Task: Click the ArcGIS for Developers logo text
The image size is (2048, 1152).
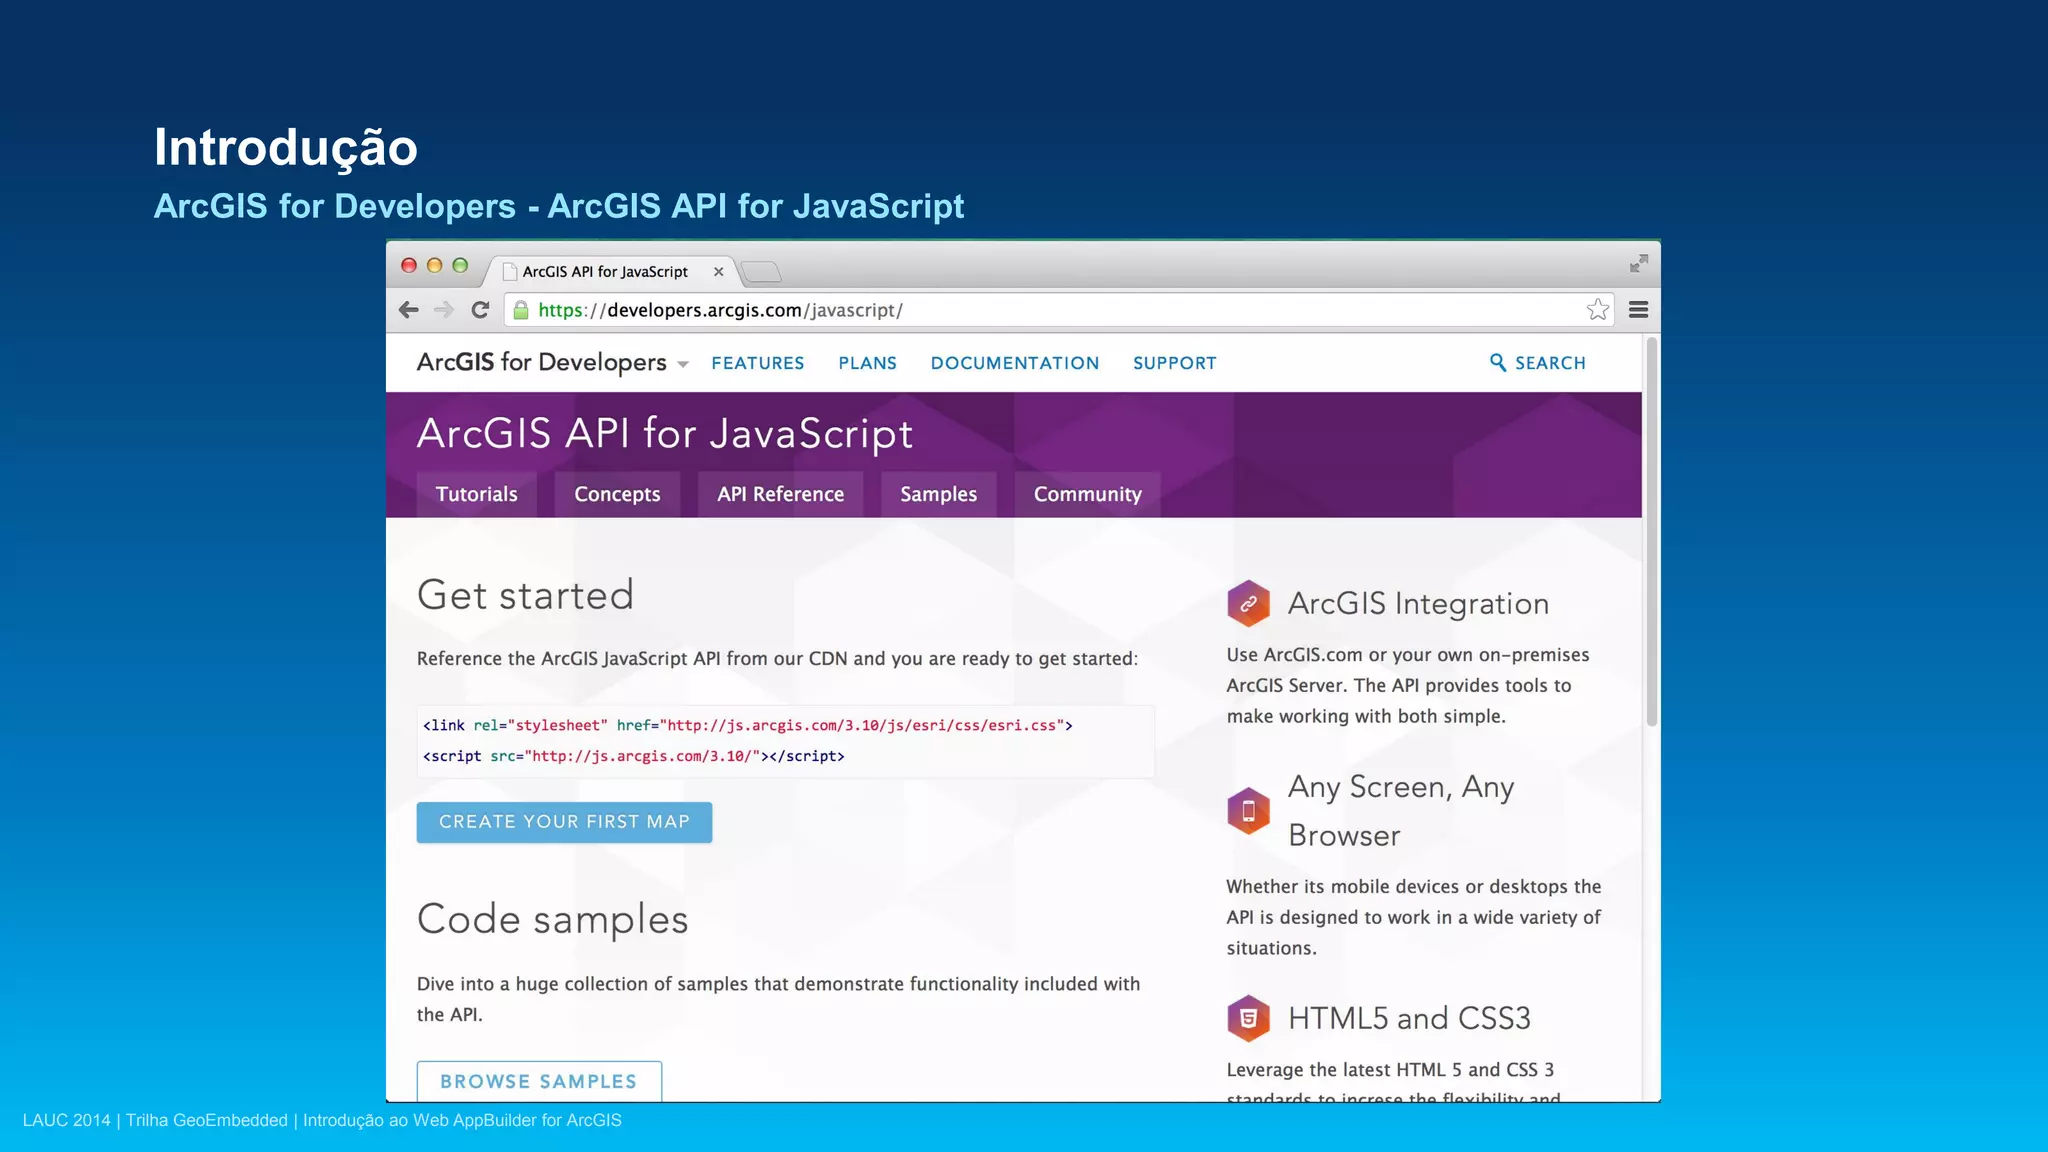Action: 541,362
